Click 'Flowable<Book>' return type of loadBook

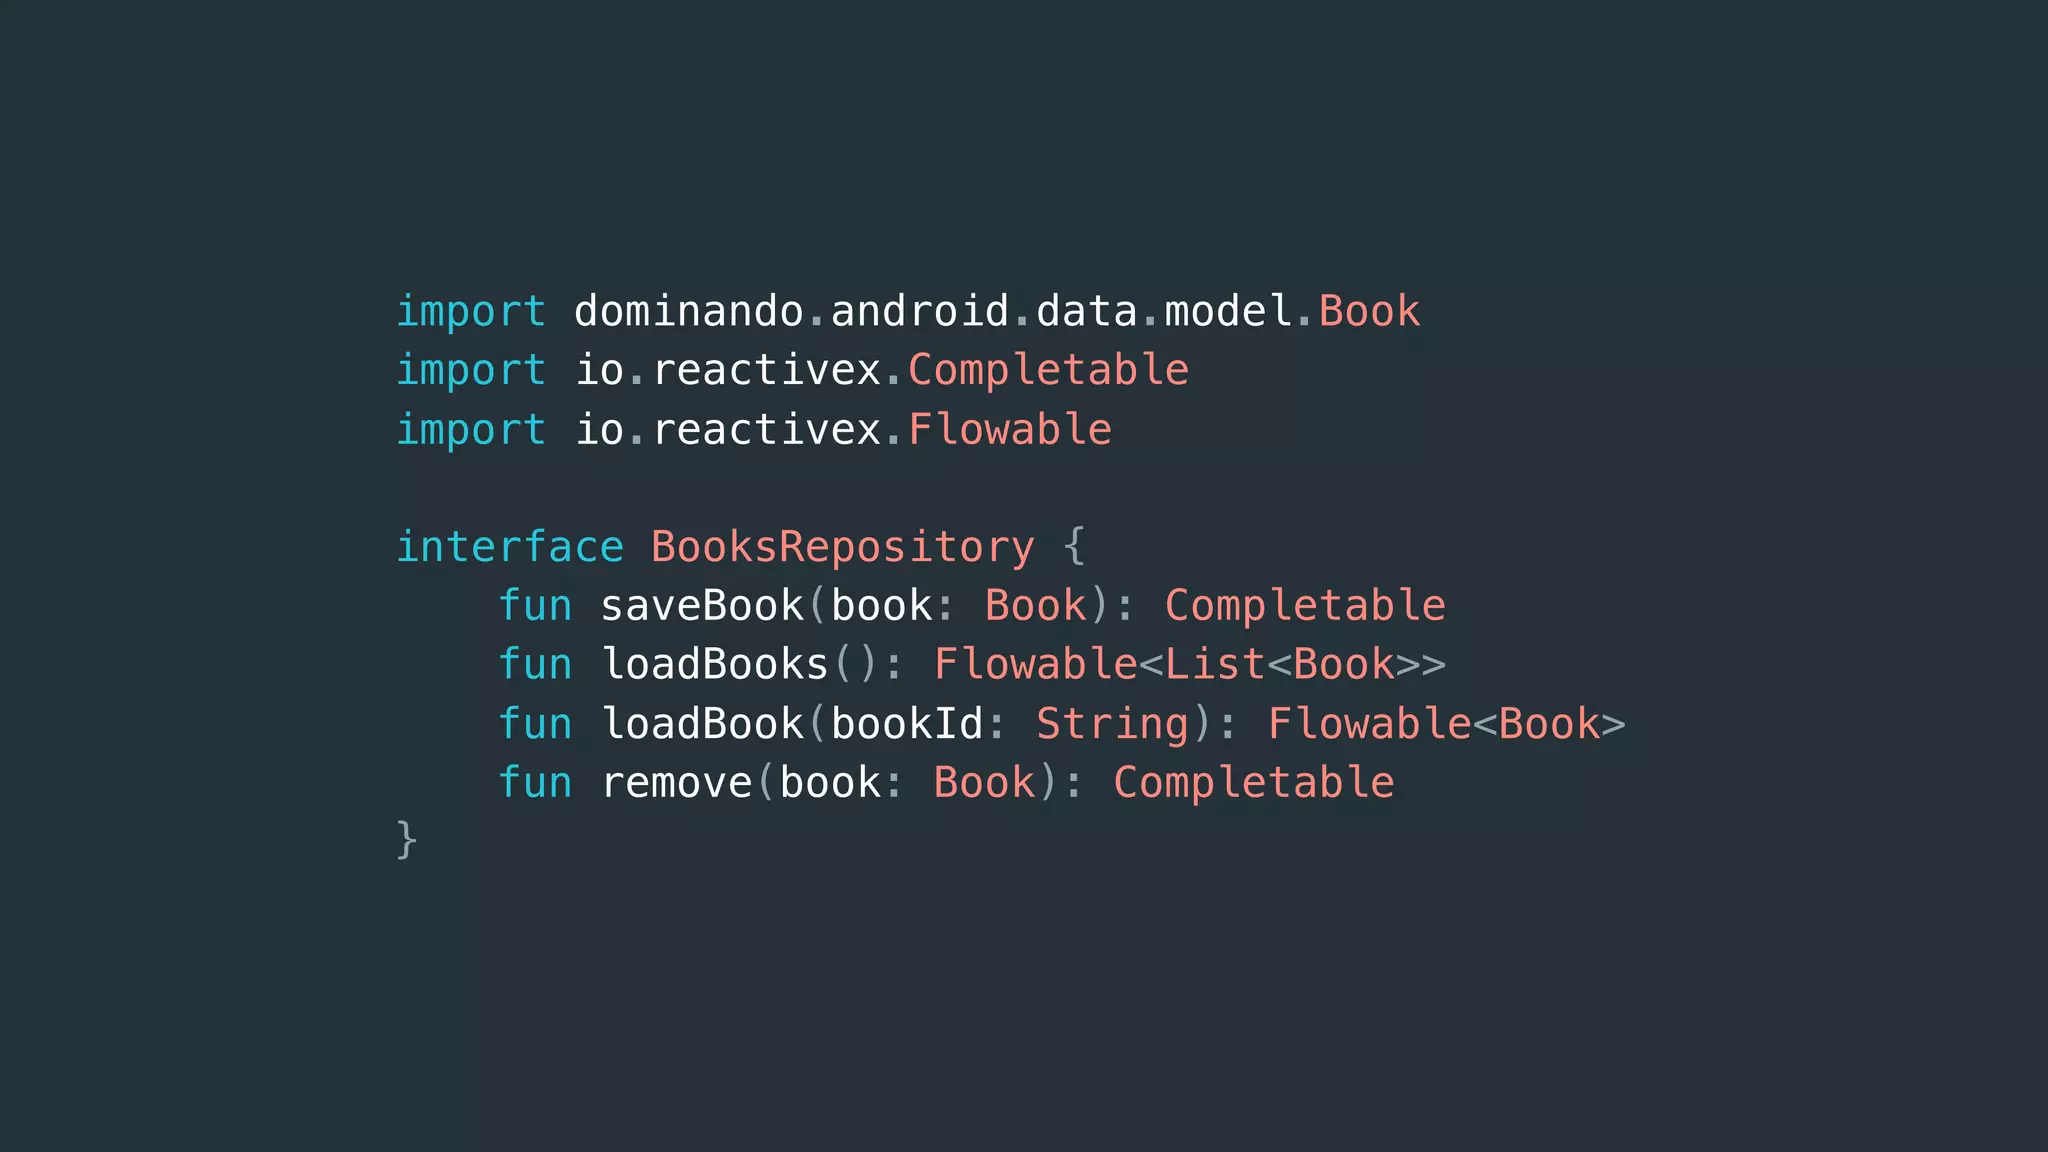coord(1447,724)
